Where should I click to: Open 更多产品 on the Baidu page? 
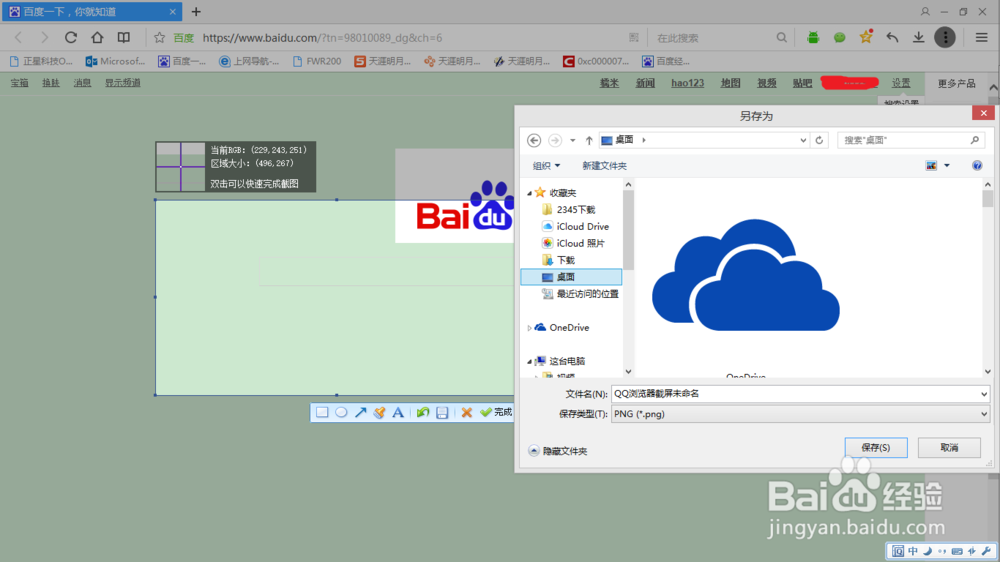pos(956,84)
